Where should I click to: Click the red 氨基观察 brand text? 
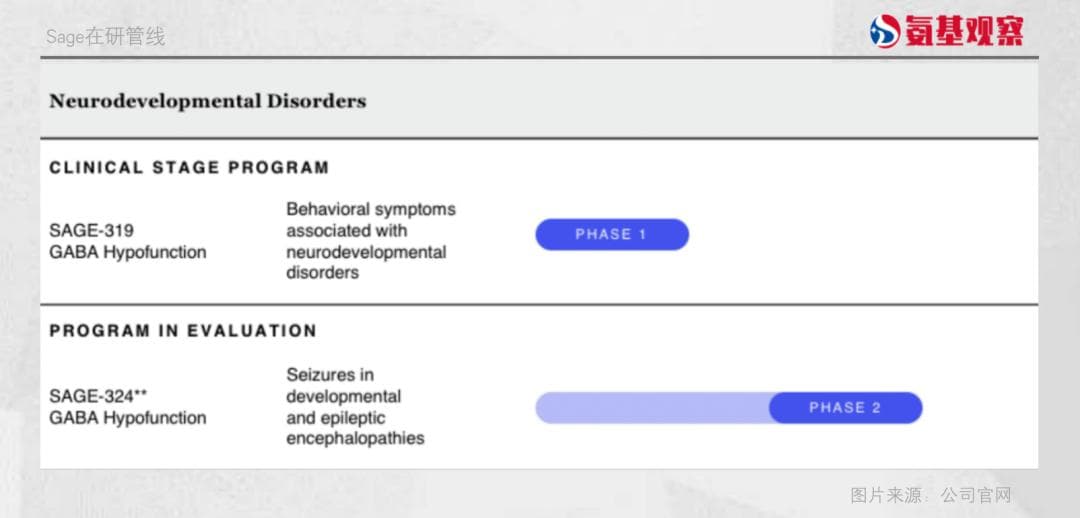pyautogui.click(x=965, y=32)
